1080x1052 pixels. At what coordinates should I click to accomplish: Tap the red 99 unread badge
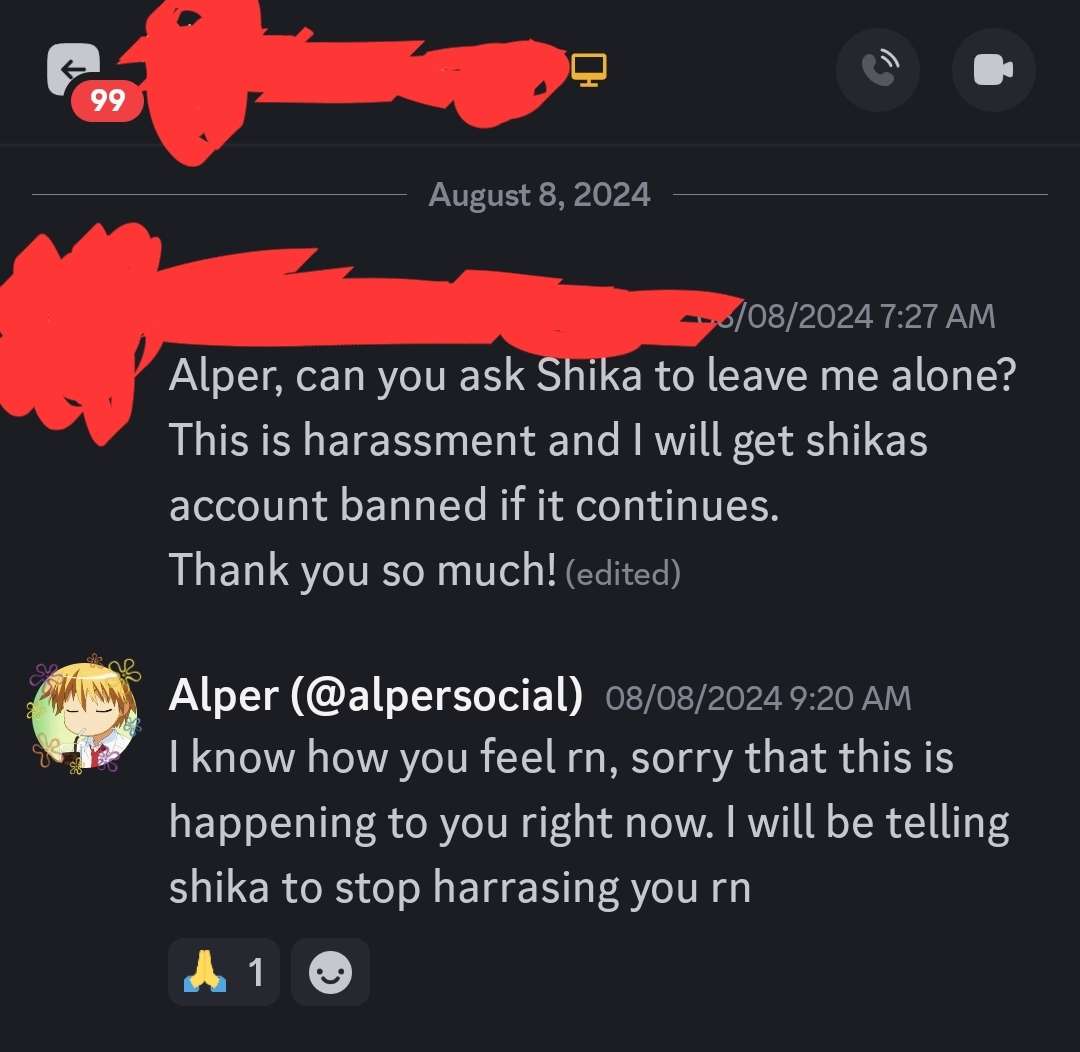click(x=107, y=100)
